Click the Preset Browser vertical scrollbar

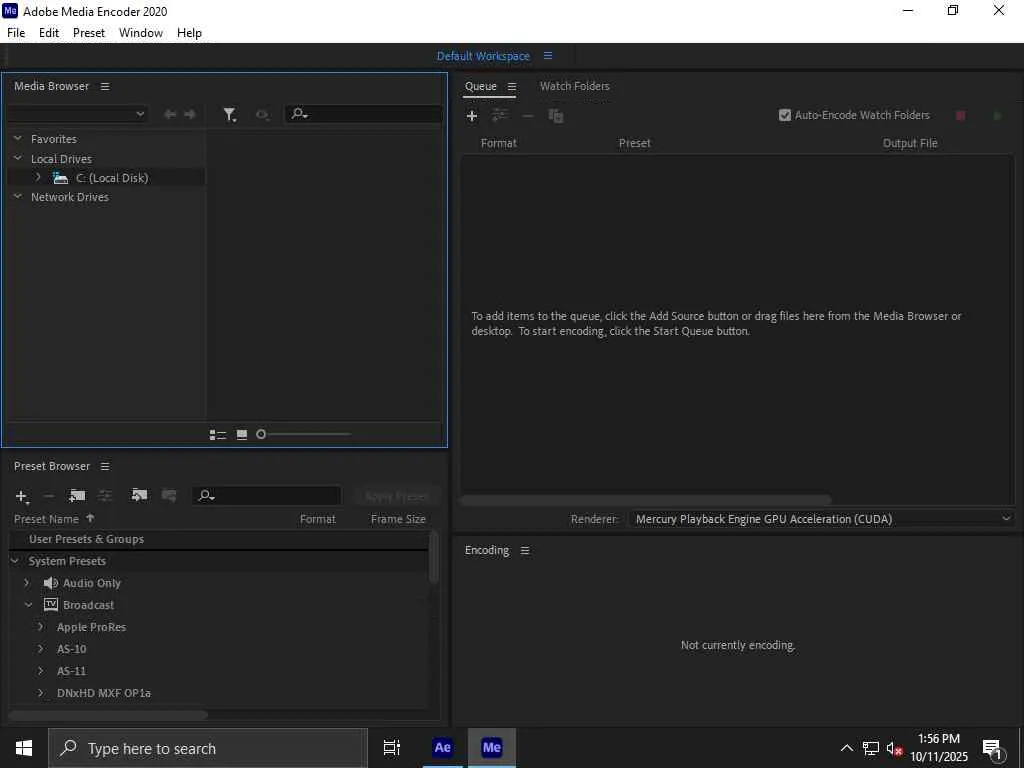pos(434,557)
